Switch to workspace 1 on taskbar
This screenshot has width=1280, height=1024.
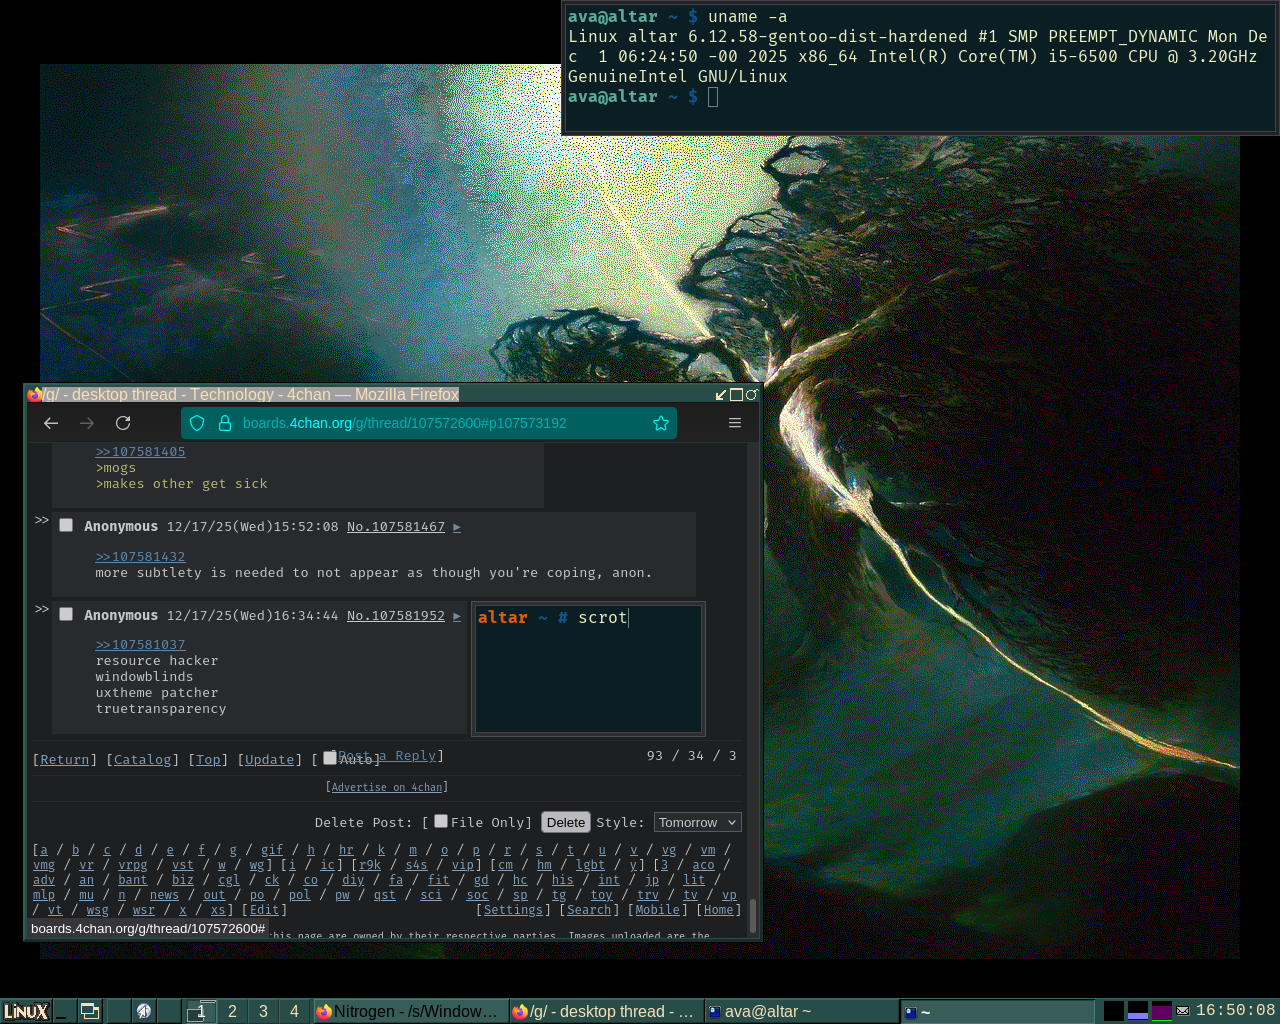point(201,1011)
